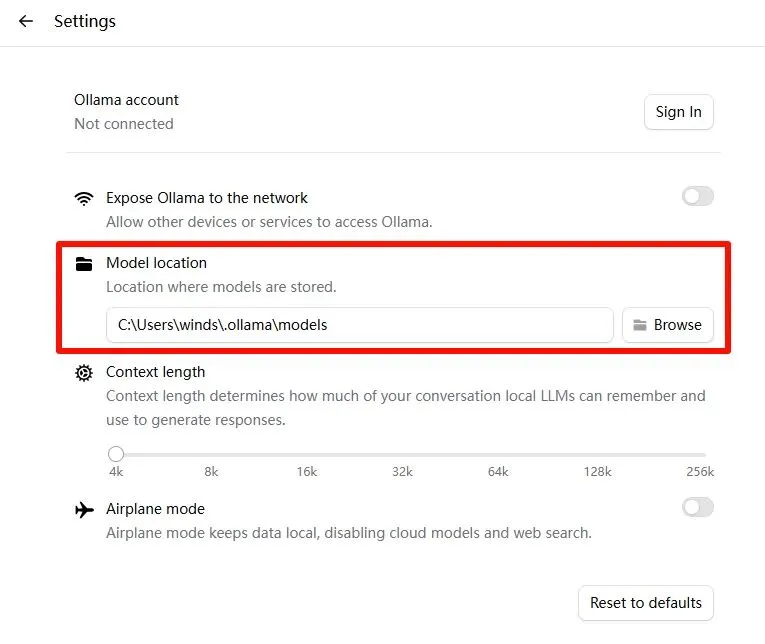Screen dimensions: 765x644
Task: Click the Ollama account label
Action: 126,100
